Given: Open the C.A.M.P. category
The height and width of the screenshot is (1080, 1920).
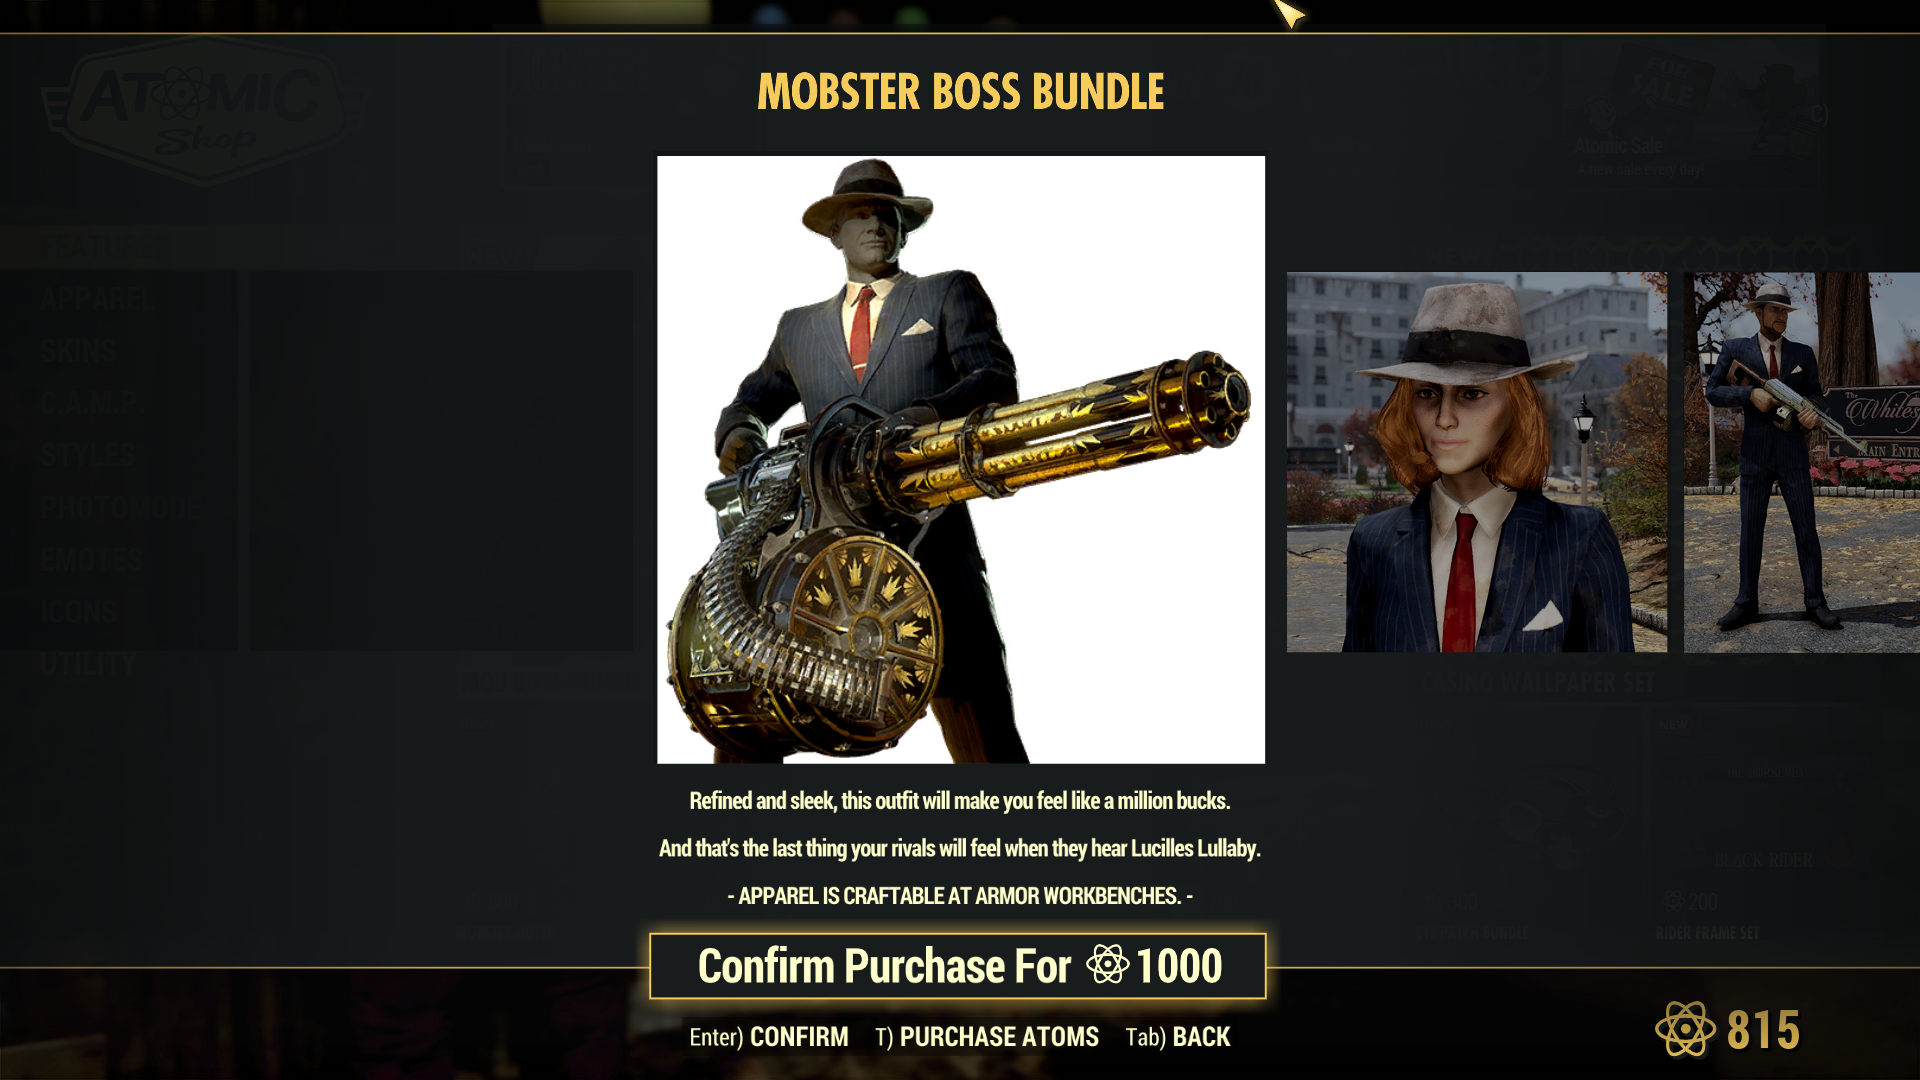Looking at the screenshot, I should click(91, 403).
